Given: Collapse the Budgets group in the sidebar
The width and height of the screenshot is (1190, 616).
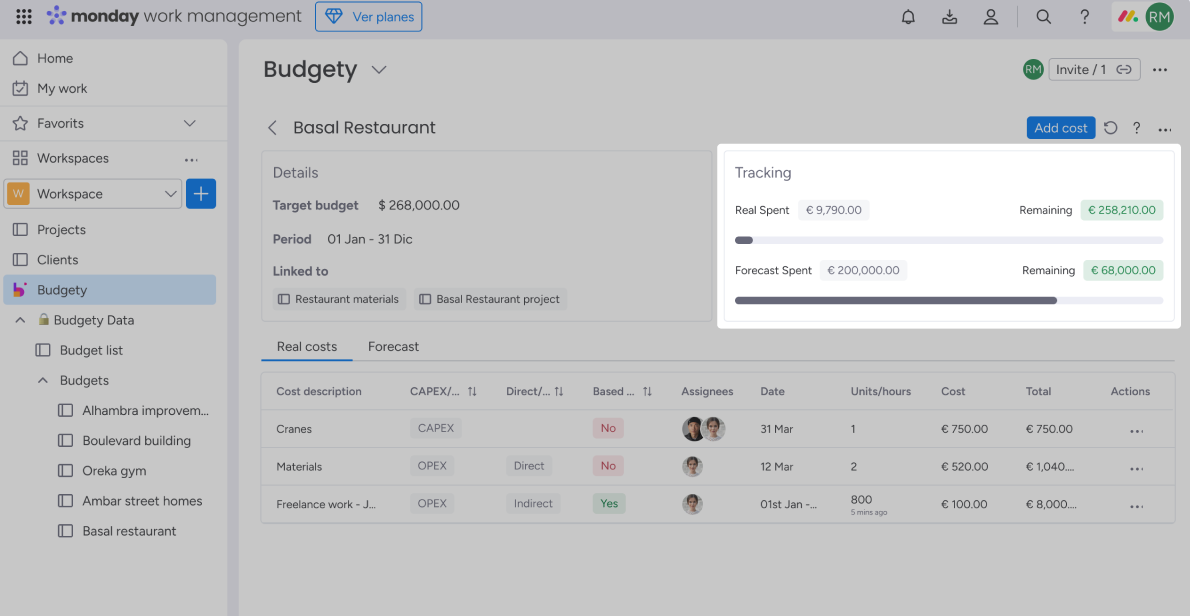Looking at the screenshot, I should (x=42, y=380).
